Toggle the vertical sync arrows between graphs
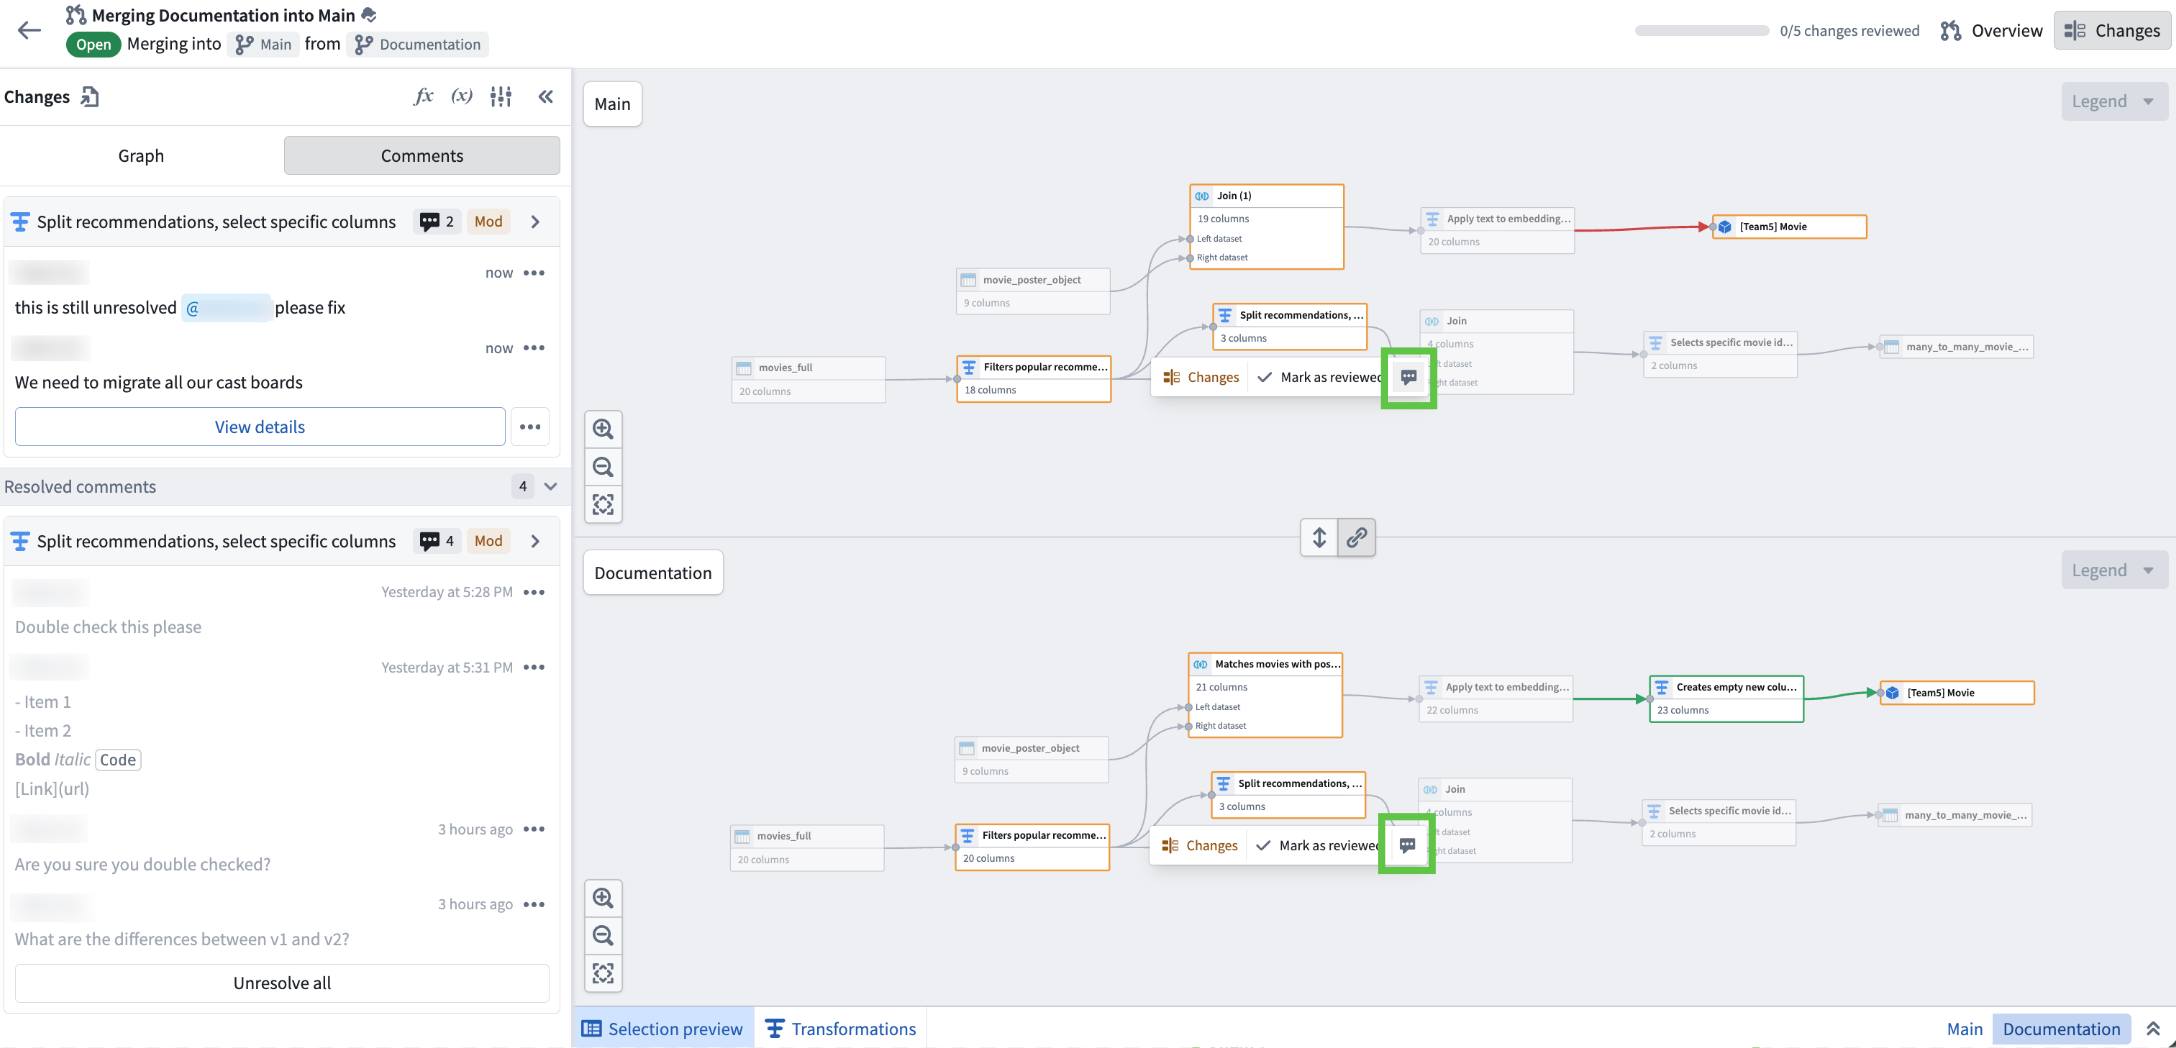The height and width of the screenshot is (1048, 2176). pos(1318,537)
